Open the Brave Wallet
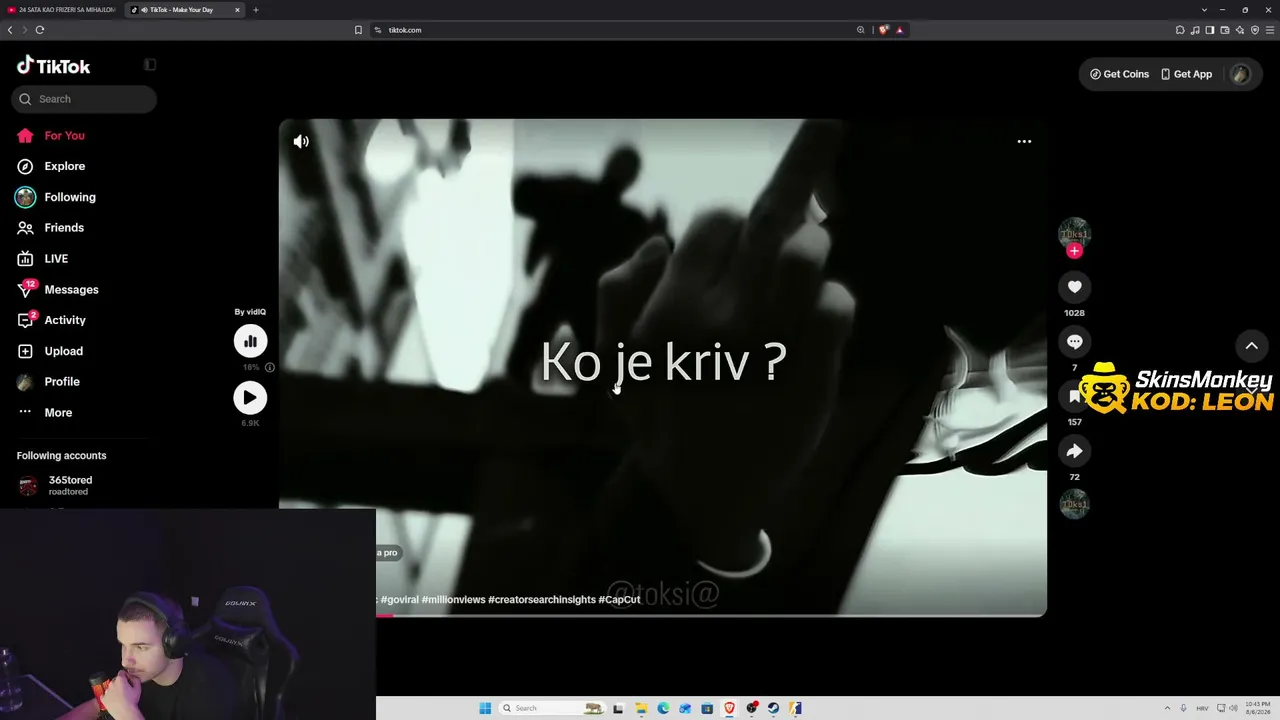 1225,30
